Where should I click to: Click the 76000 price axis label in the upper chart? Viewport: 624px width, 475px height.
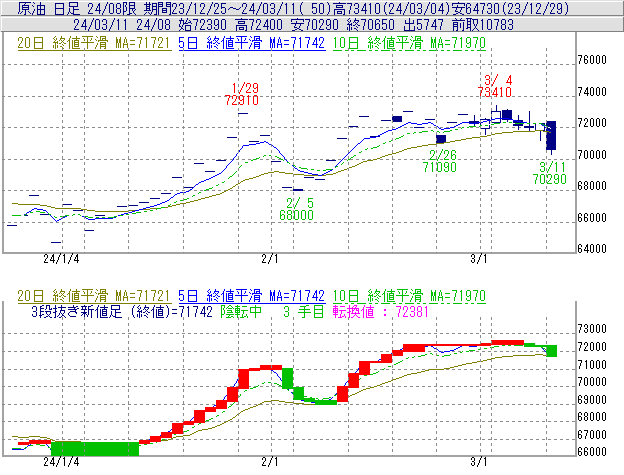pyautogui.click(x=592, y=60)
